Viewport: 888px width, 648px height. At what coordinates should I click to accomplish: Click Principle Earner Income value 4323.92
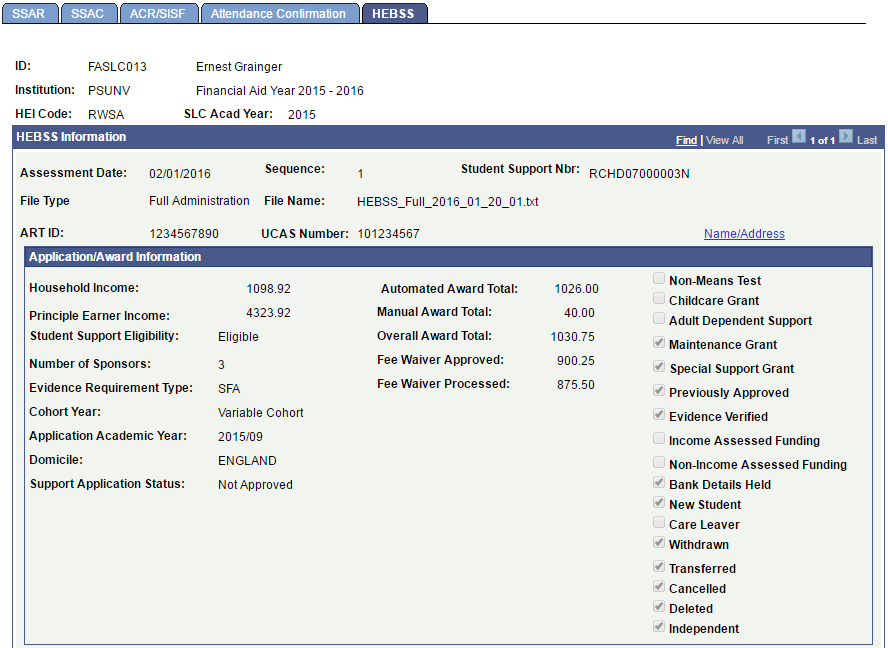(268, 313)
